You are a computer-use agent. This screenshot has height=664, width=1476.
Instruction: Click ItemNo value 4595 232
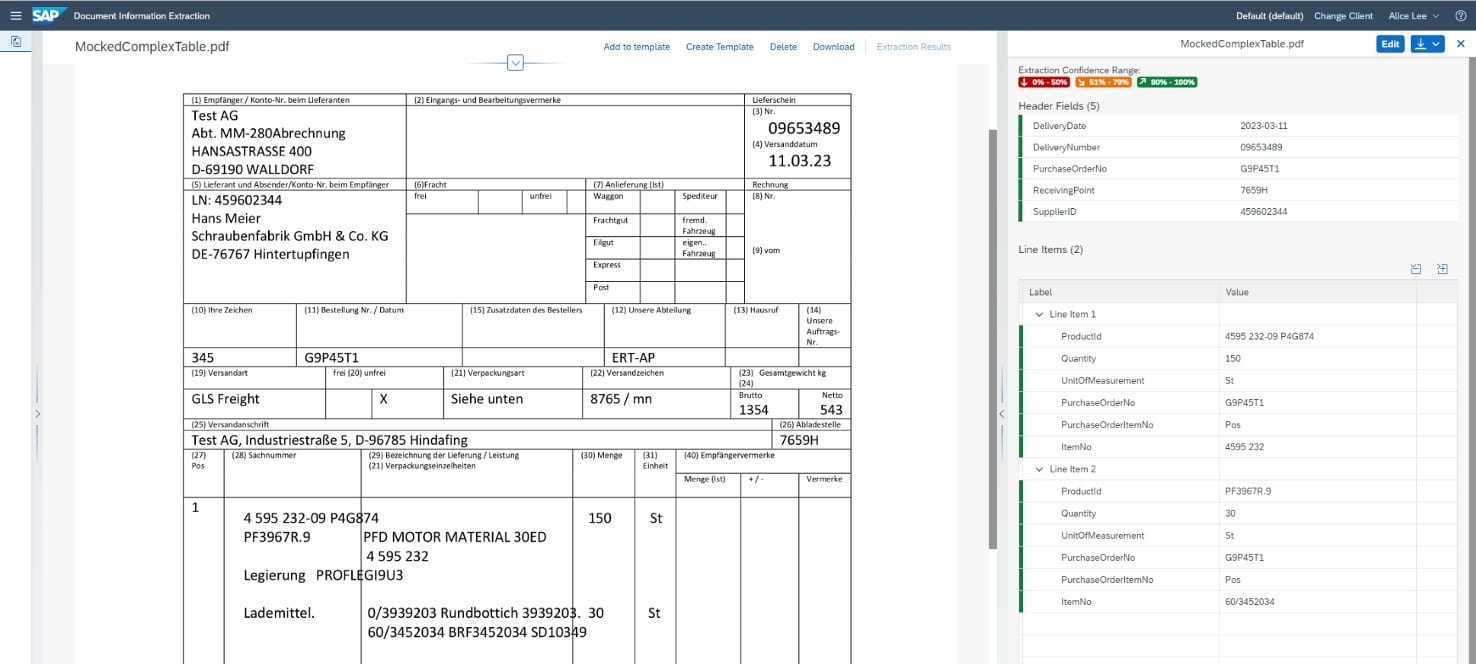(1246, 446)
